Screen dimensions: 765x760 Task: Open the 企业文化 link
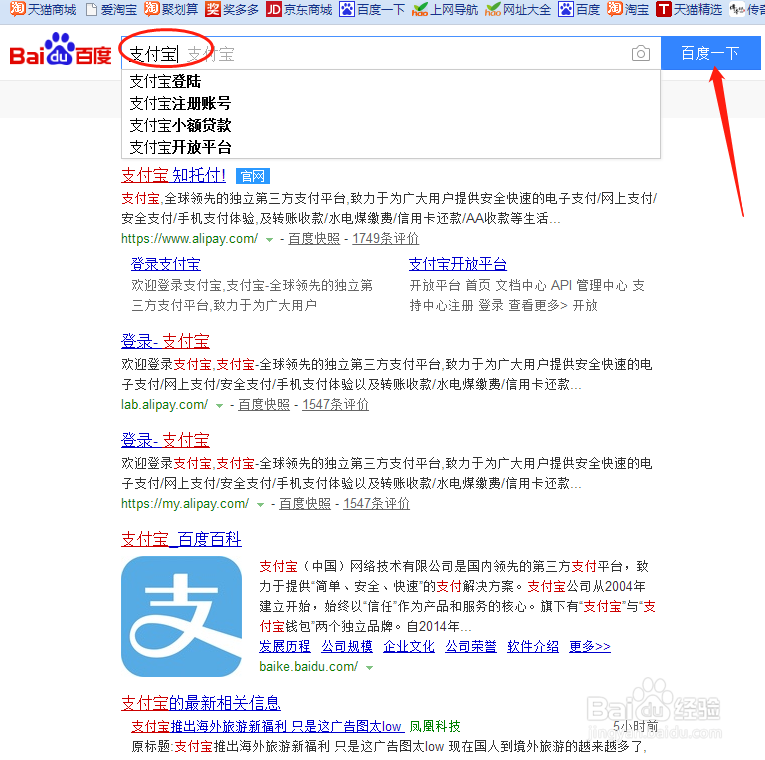click(409, 646)
